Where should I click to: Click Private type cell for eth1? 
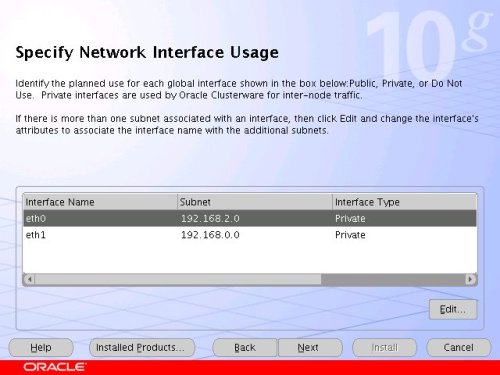point(404,235)
